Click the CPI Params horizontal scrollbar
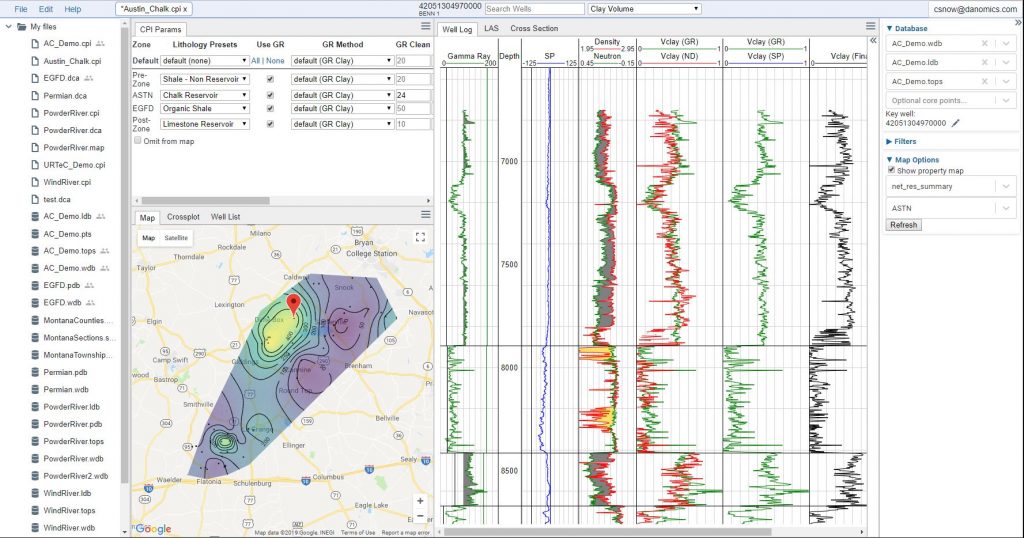Image resolution: width=1024 pixels, height=538 pixels. coord(205,200)
